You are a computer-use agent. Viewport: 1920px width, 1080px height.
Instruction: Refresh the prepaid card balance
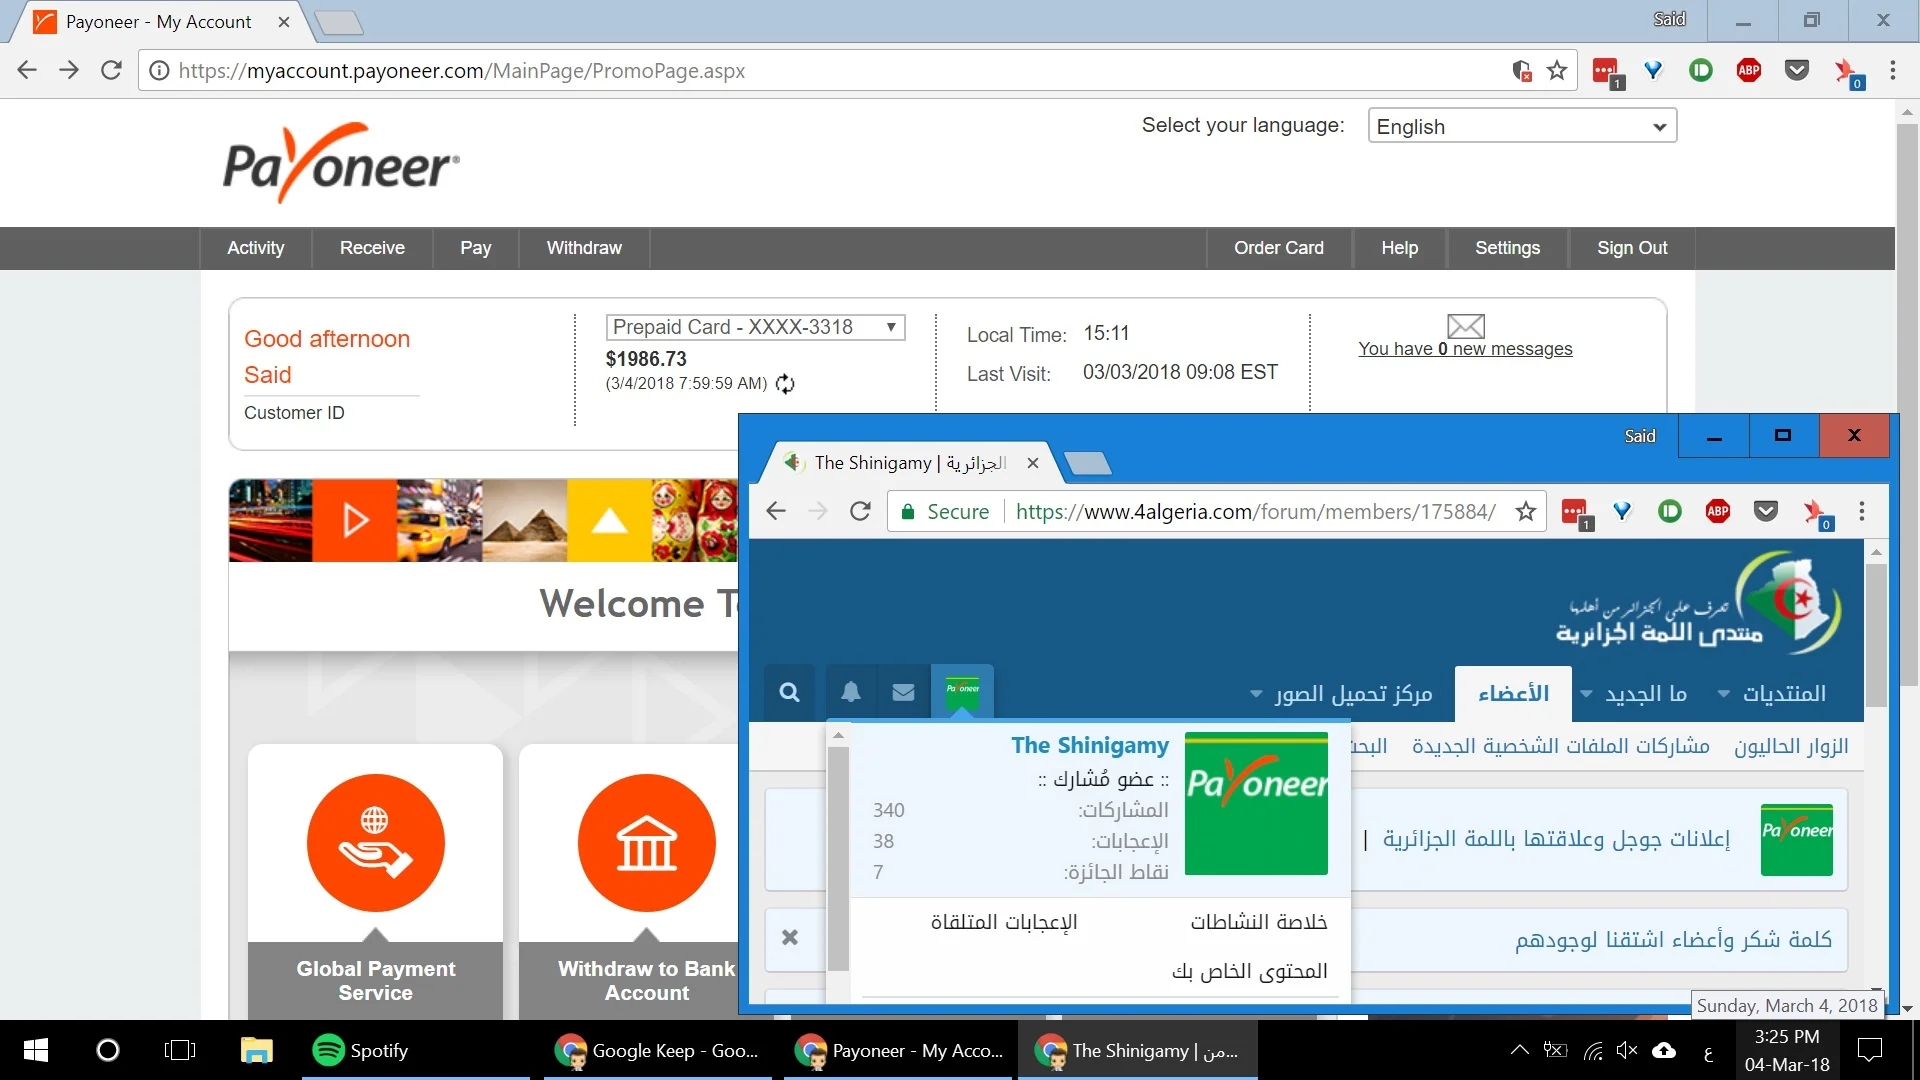pos(785,384)
